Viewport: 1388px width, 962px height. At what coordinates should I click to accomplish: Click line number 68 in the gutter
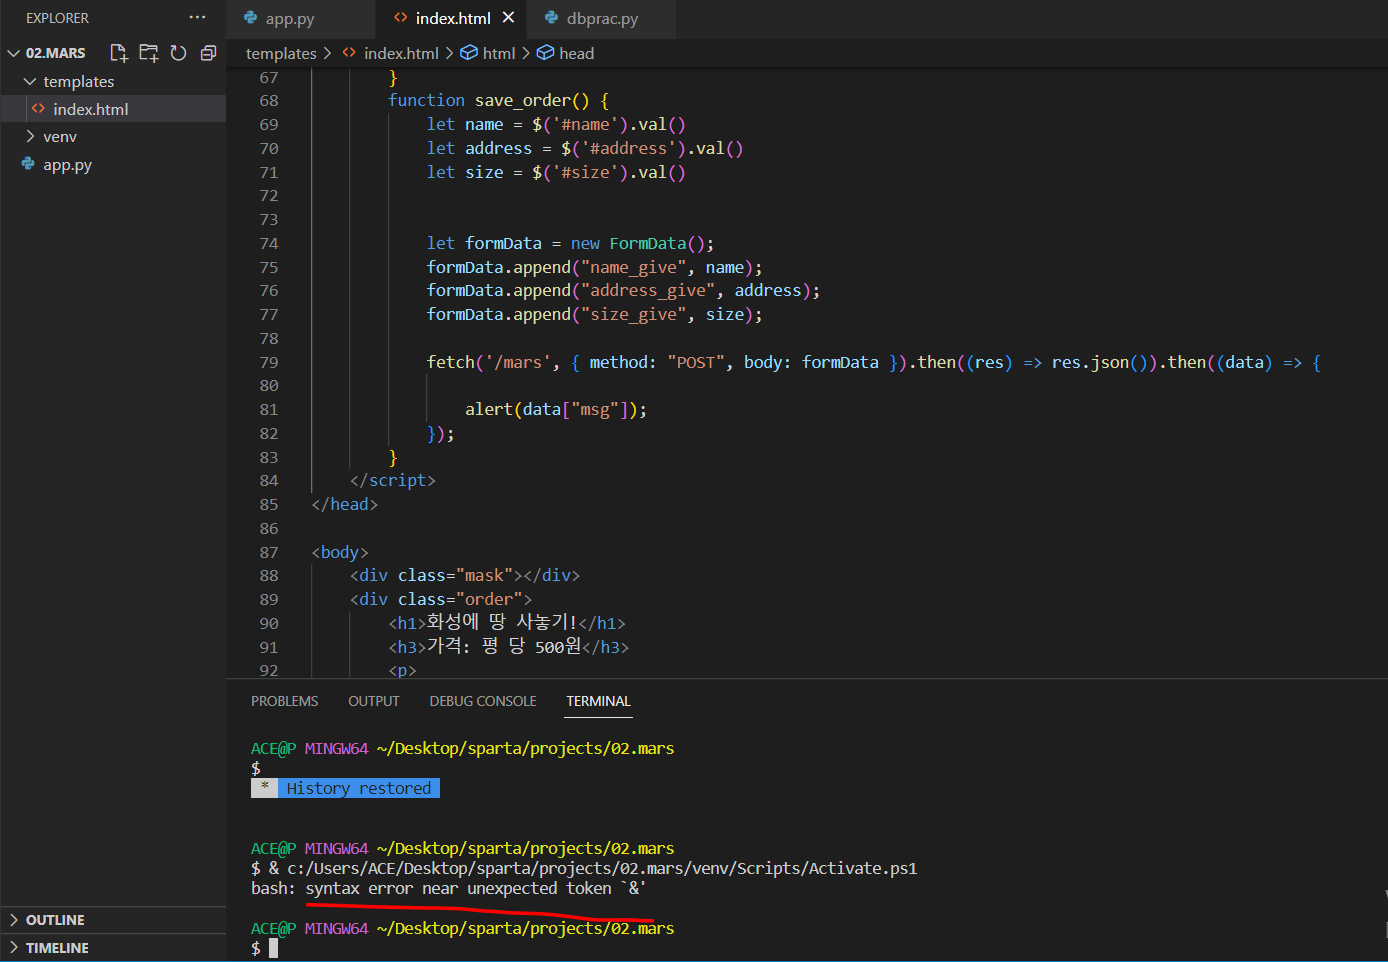click(269, 101)
